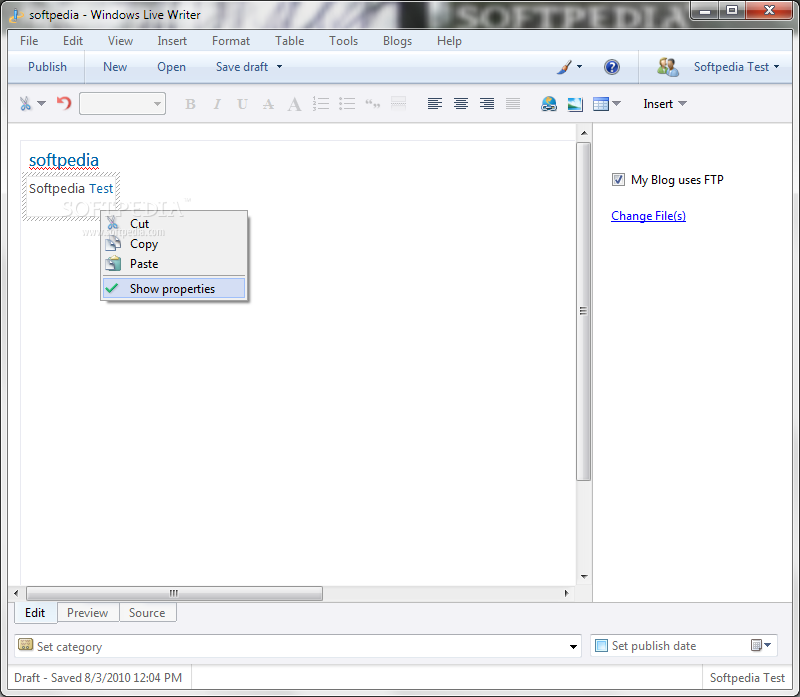
Task: Click the Undo arrow icon
Action: 64,103
